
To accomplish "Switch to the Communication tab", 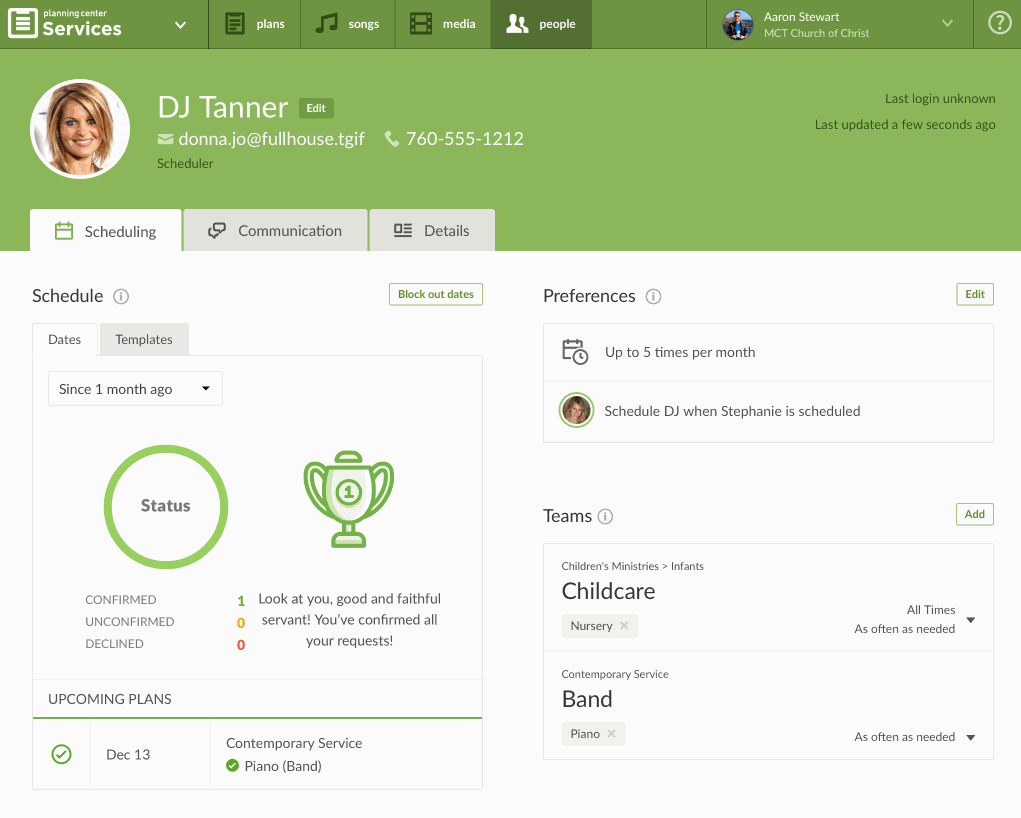I will click(x=275, y=231).
